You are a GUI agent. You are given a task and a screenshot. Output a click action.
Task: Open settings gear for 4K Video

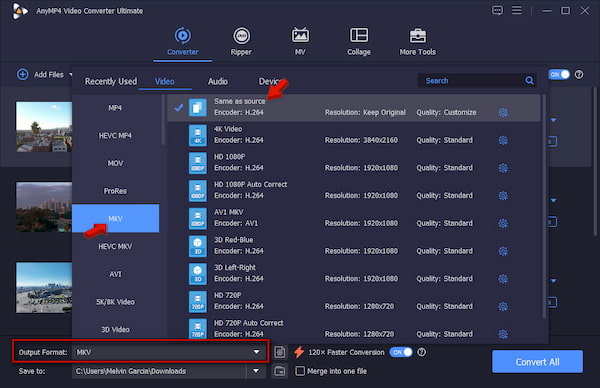coord(503,140)
